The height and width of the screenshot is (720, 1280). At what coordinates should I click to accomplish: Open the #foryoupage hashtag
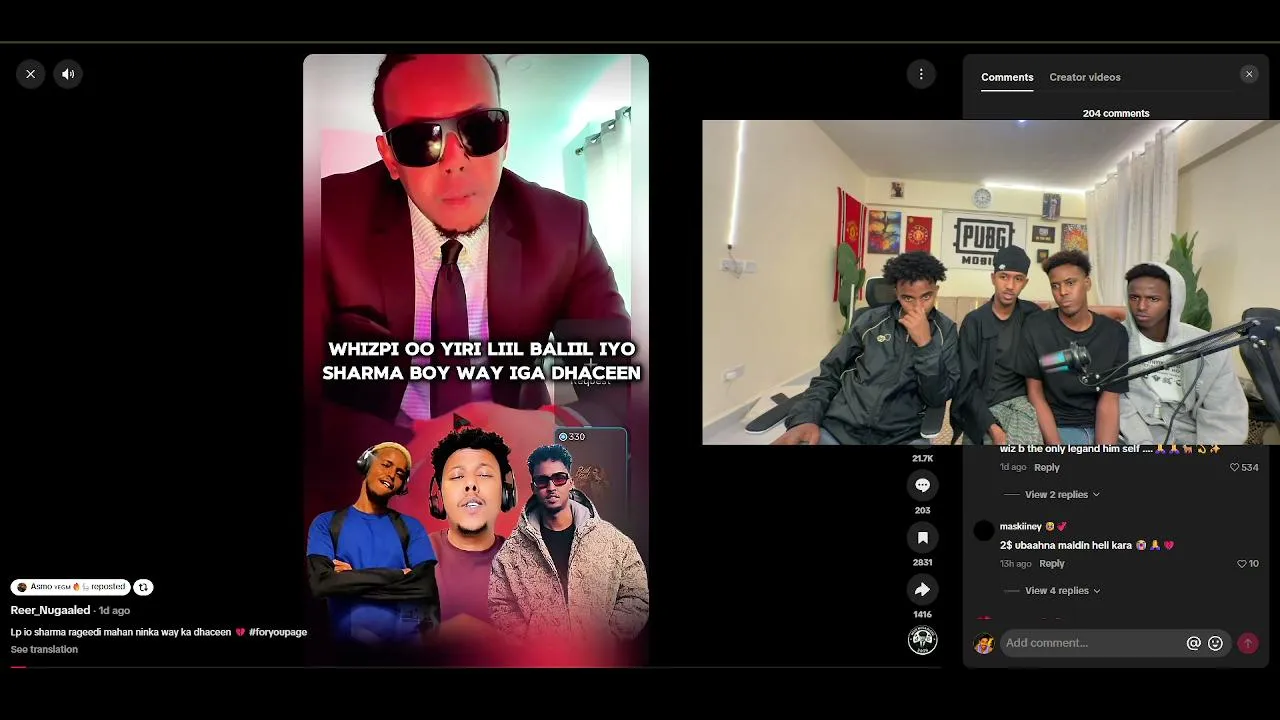(278, 632)
